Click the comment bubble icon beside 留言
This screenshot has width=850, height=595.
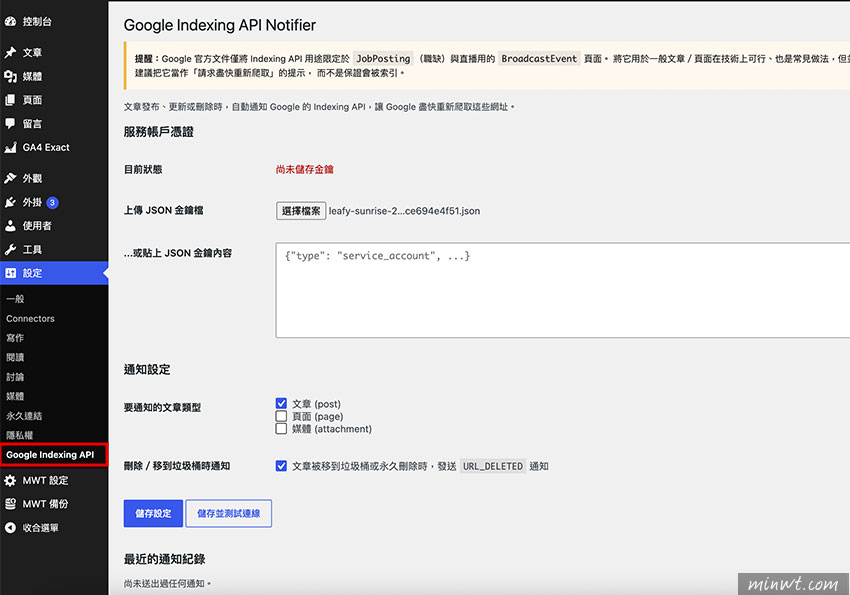(x=10, y=124)
